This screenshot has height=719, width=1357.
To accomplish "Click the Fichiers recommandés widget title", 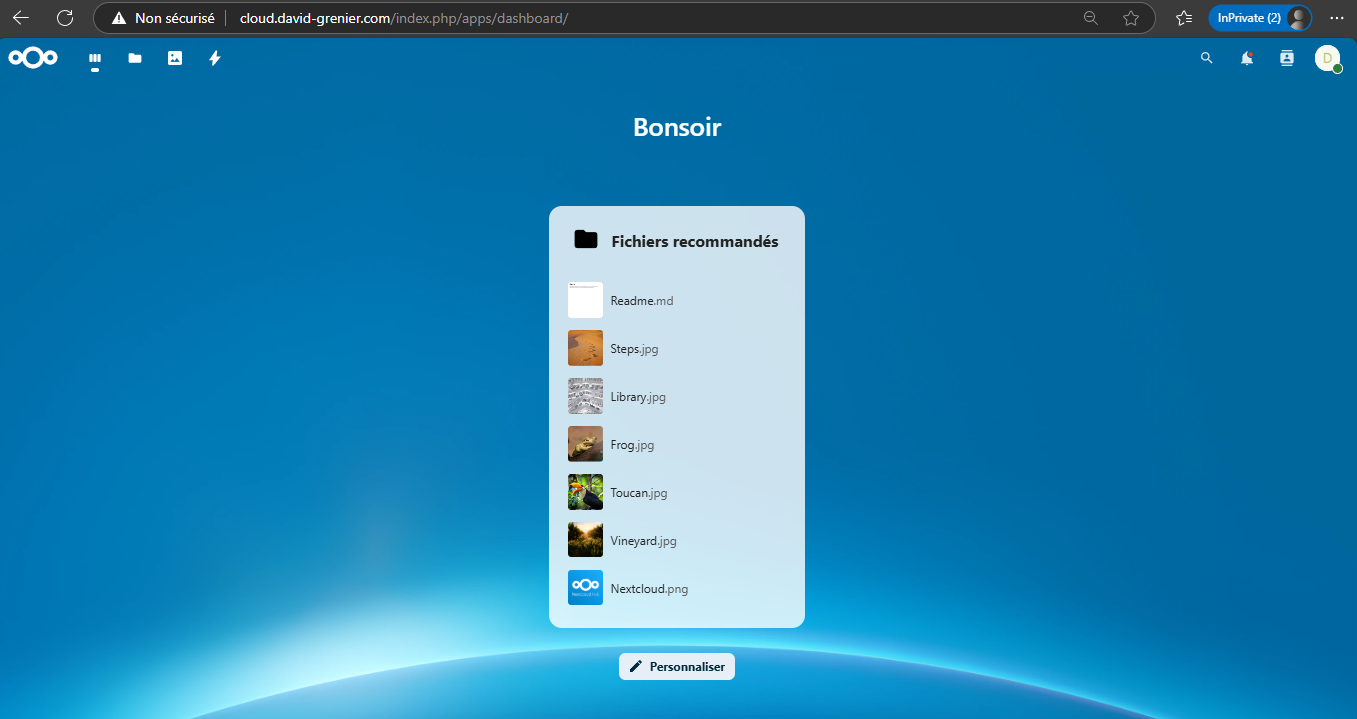I will (695, 241).
